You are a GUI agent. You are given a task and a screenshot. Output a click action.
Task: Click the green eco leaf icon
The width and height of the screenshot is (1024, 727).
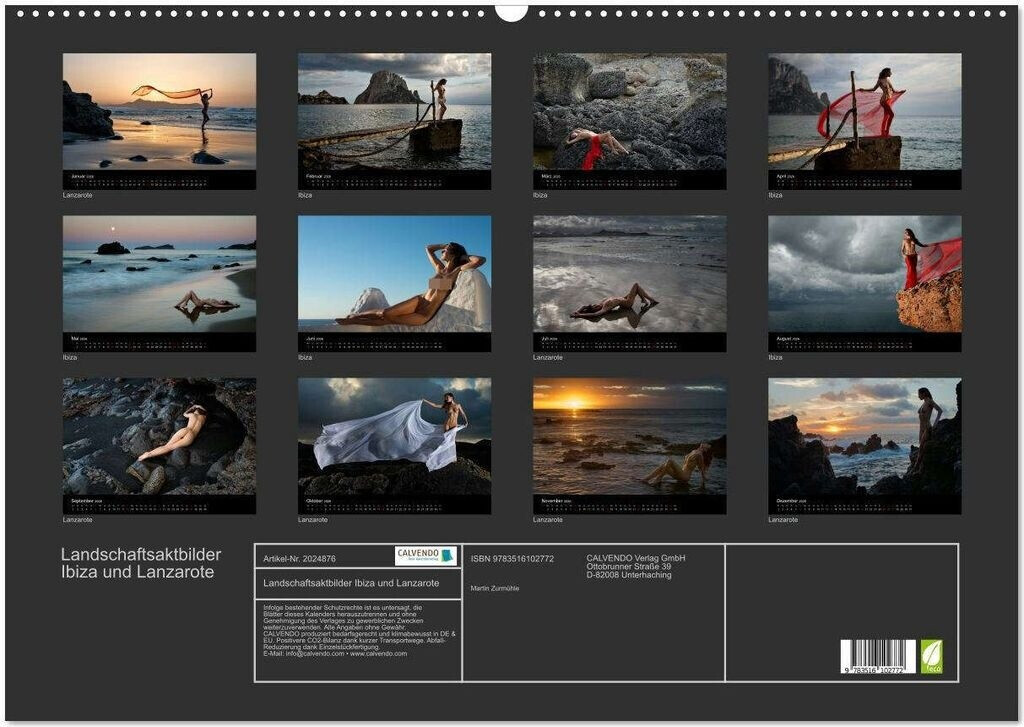(931, 656)
